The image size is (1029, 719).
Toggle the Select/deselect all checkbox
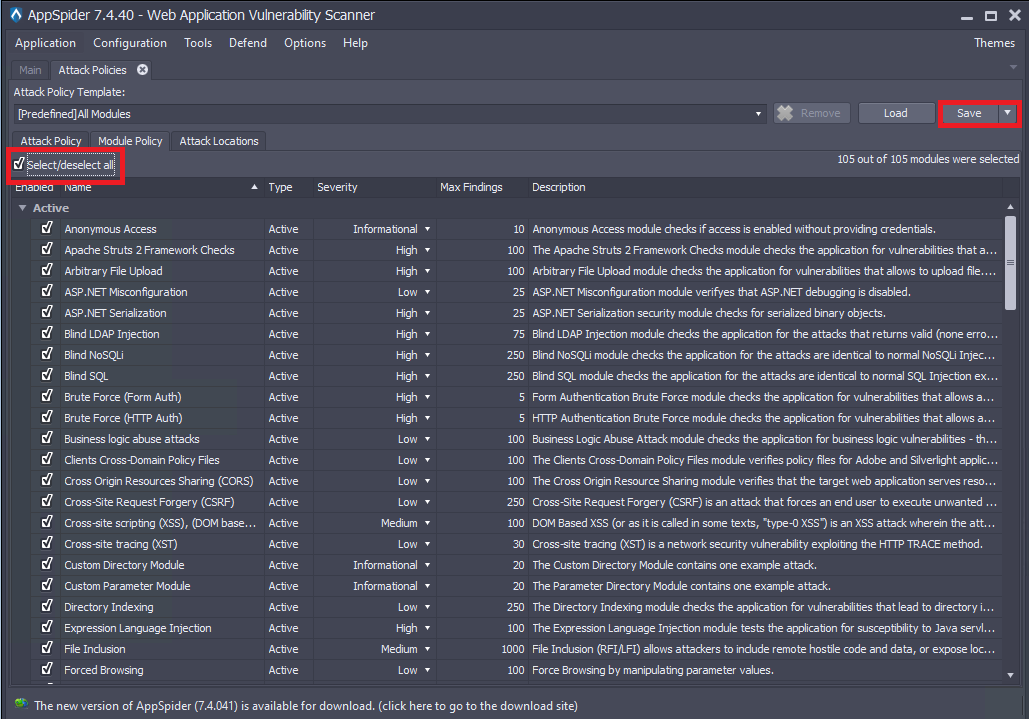click(20, 164)
